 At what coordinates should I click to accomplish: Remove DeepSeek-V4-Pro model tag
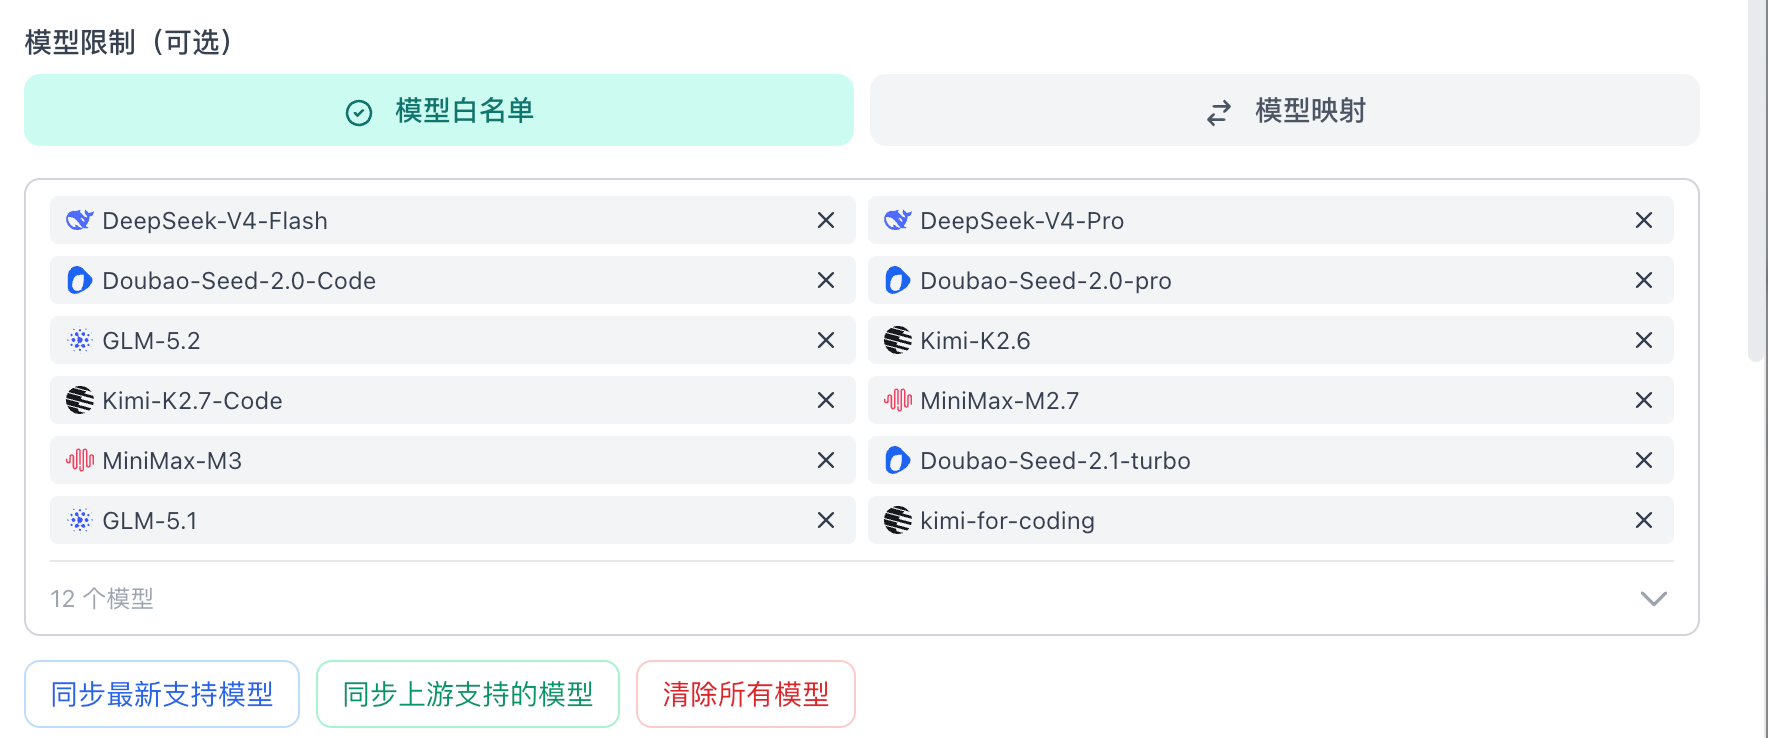point(1644,220)
